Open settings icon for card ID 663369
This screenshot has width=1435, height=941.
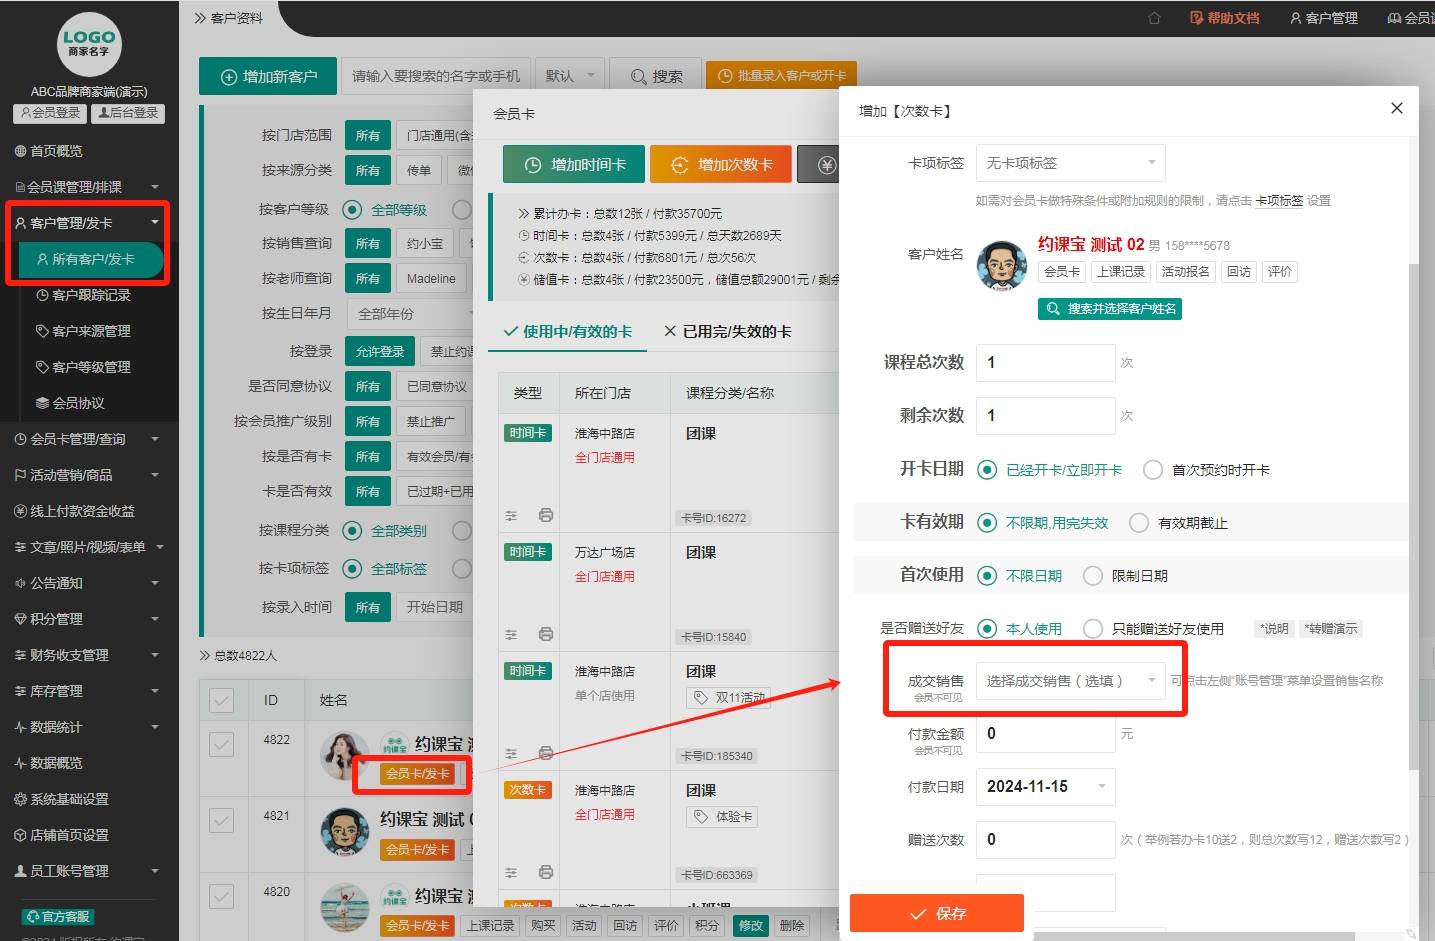[511, 873]
